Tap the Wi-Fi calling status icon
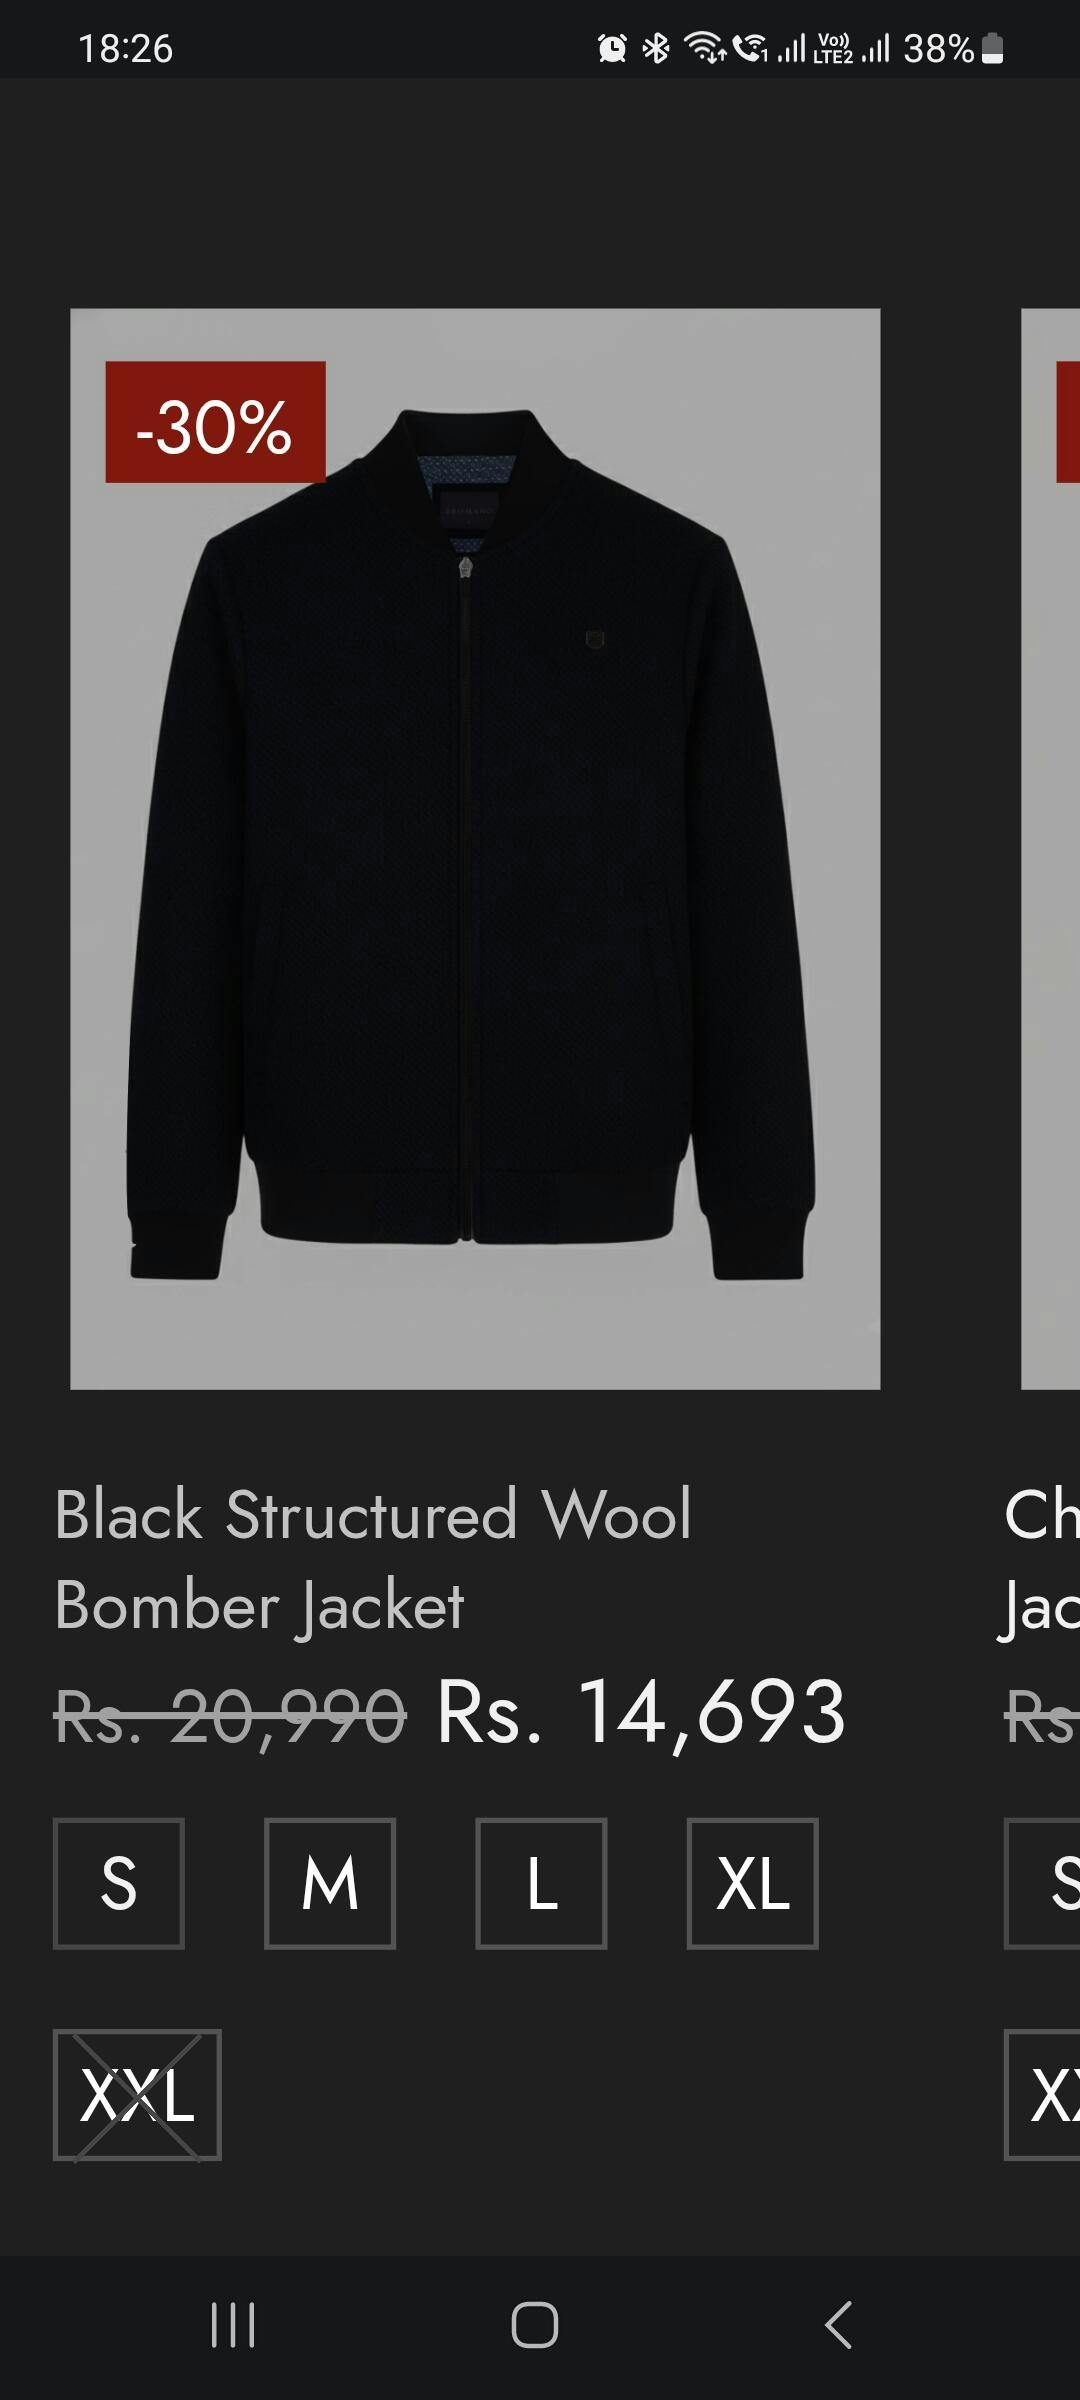Screen dimensions: 1080x2400 (x=750, y=47)
